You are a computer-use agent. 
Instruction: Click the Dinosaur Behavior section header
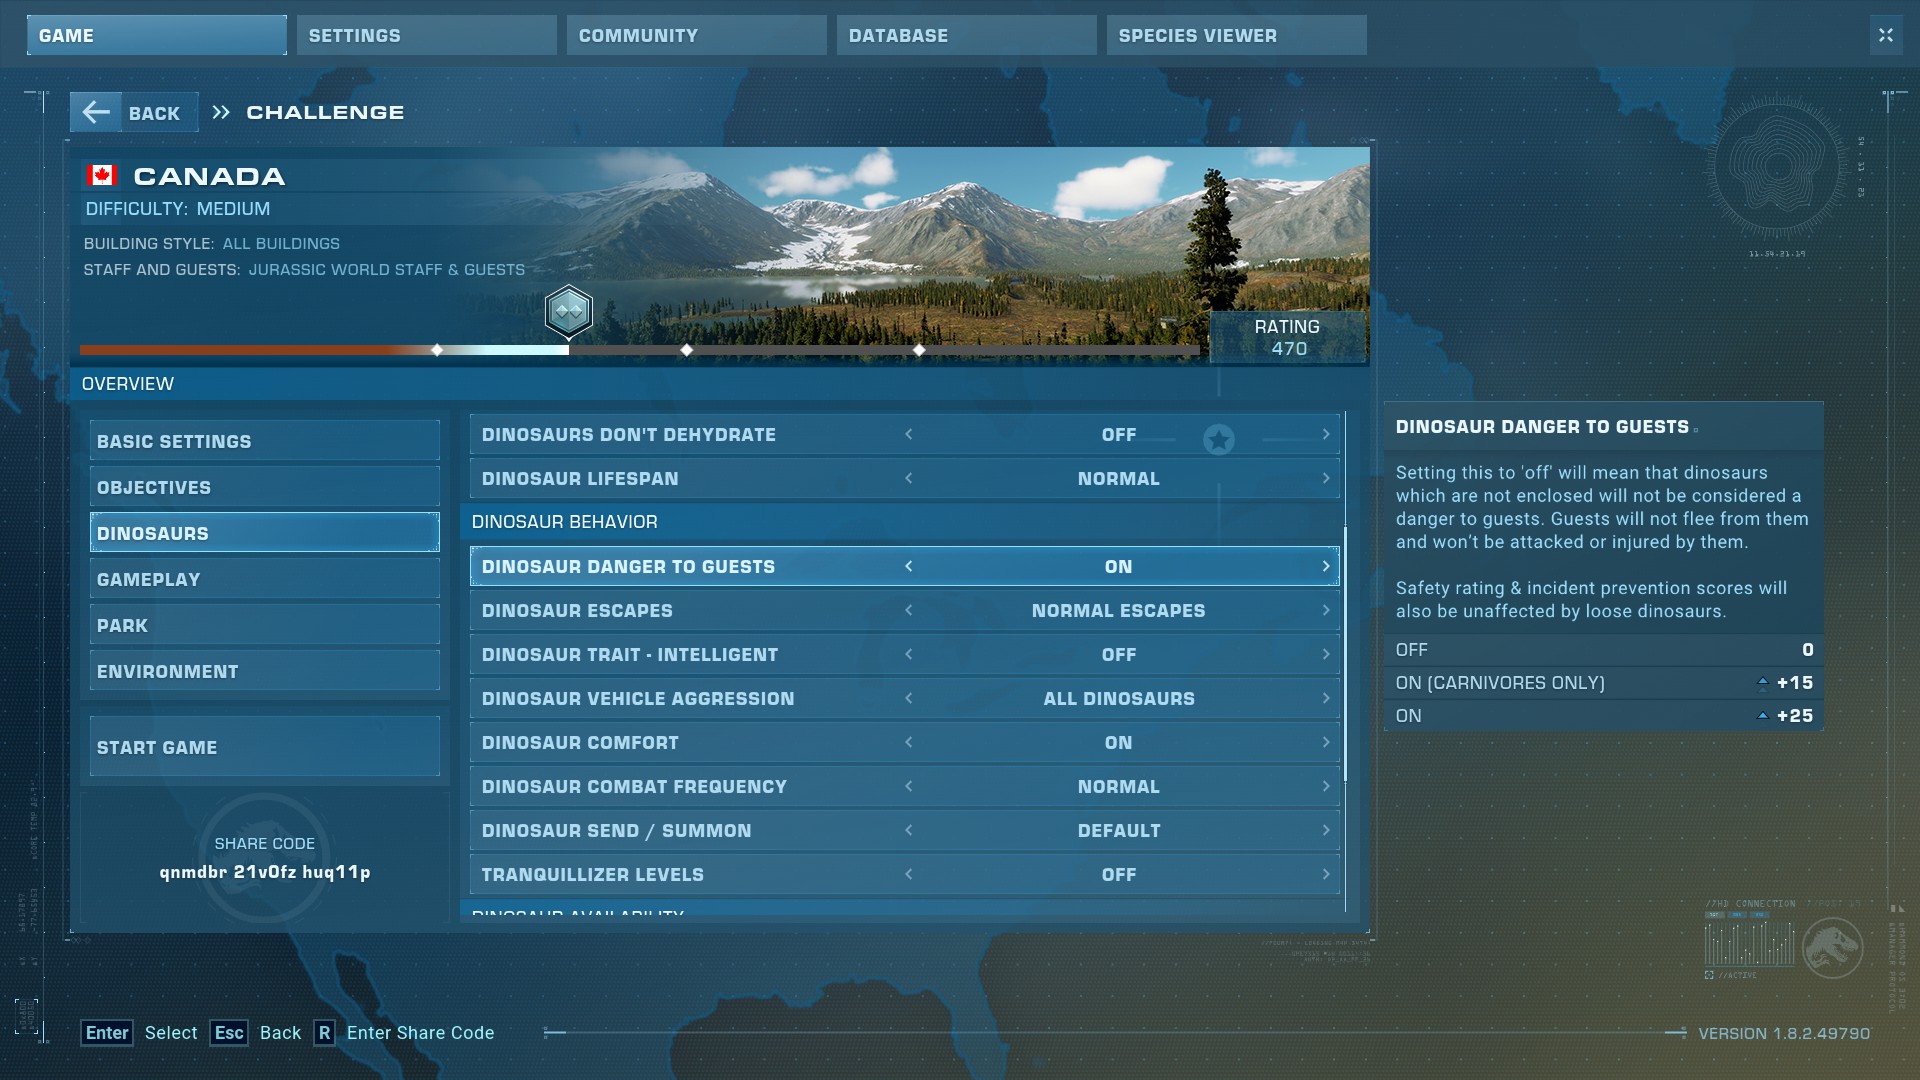point(902,522)
